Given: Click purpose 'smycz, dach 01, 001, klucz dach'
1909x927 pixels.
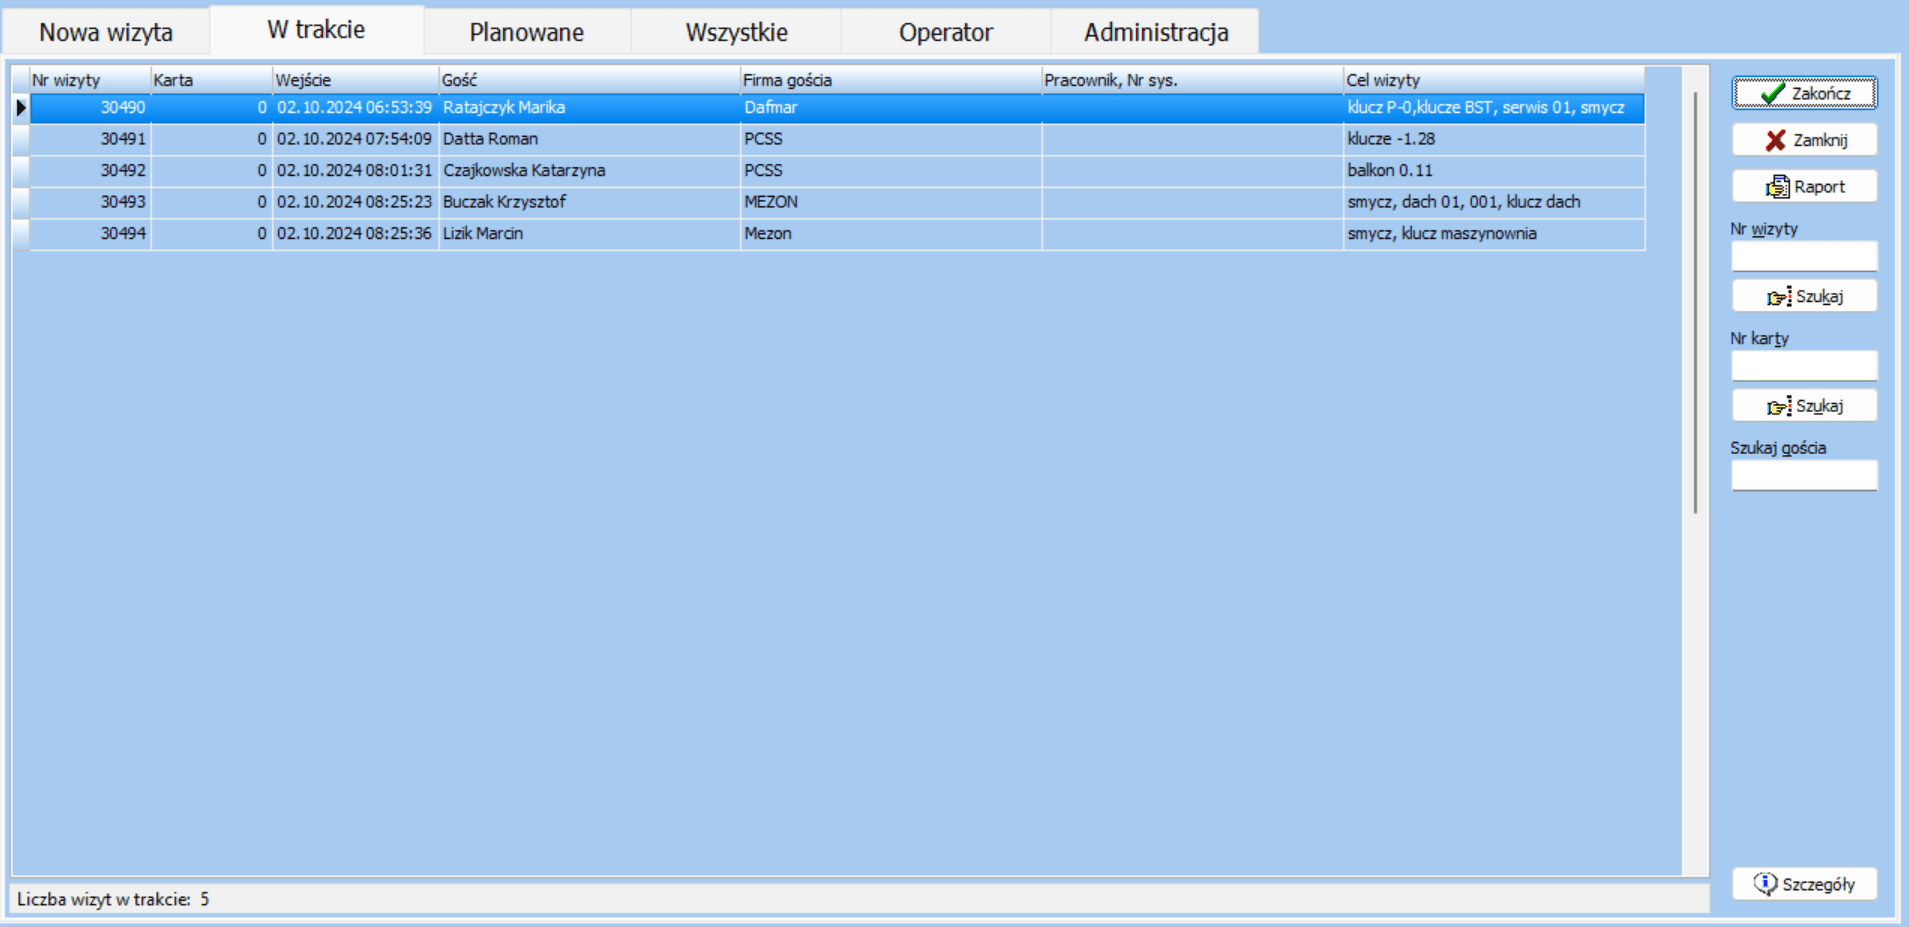Looking at the screenshot, I should 1464,202.
